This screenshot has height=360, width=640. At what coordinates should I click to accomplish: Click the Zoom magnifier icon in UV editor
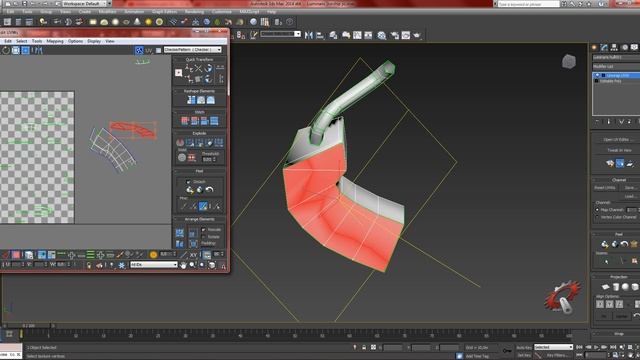pos(193,265)
